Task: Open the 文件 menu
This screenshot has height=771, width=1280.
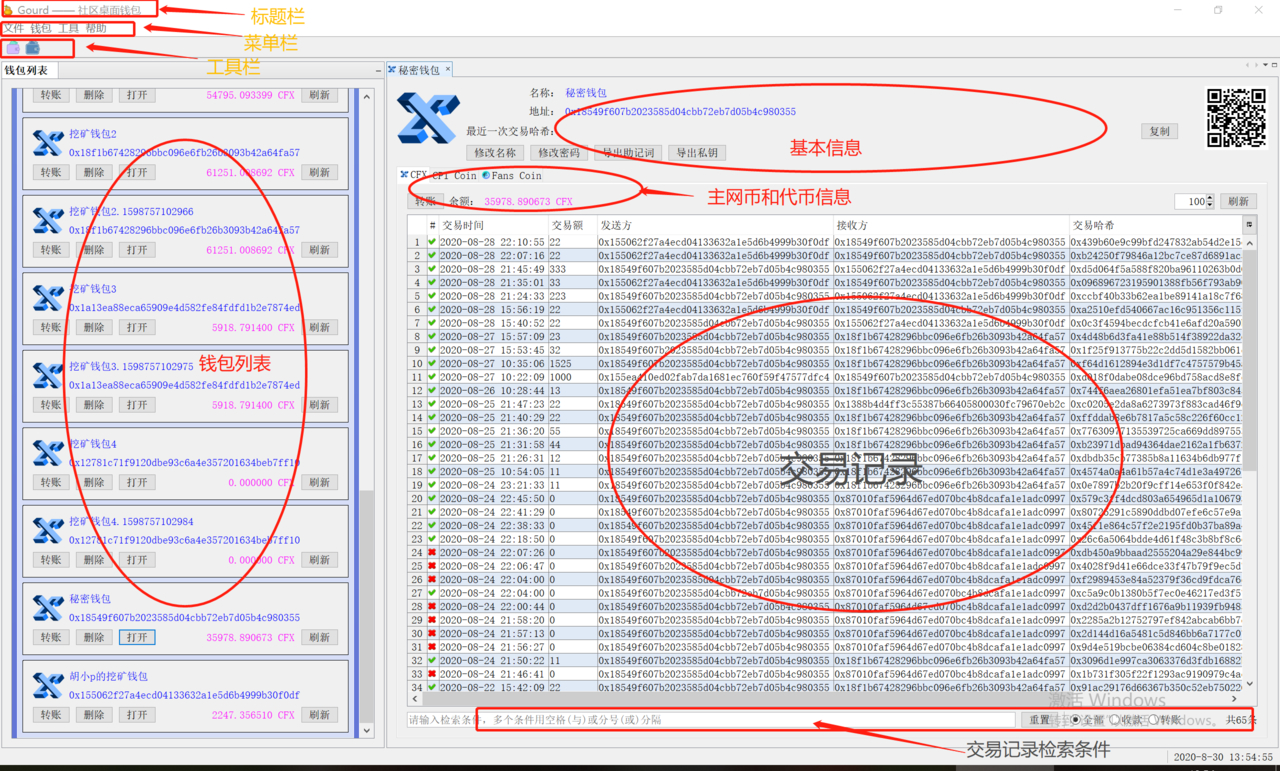Action: (13, 29)
